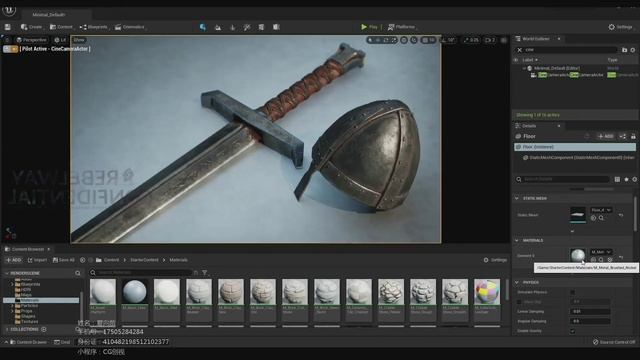Viewport: 640px width, 360px height.
Task: Activate the Mesh Paint mode icon
Action: tap(247, 27)
